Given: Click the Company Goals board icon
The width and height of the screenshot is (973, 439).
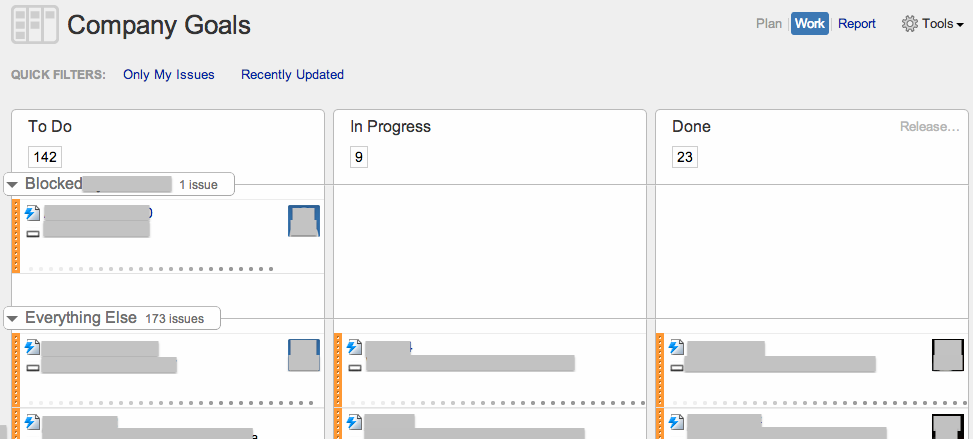Looking at the screenshot, I should 35,25.
